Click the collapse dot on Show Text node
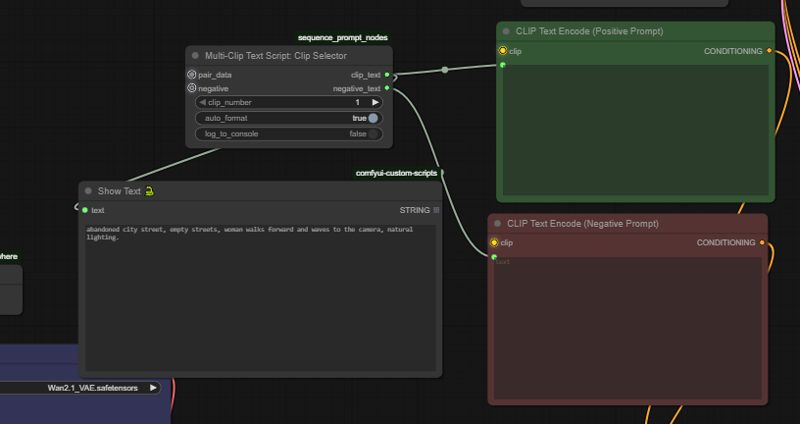 (88, 191)
